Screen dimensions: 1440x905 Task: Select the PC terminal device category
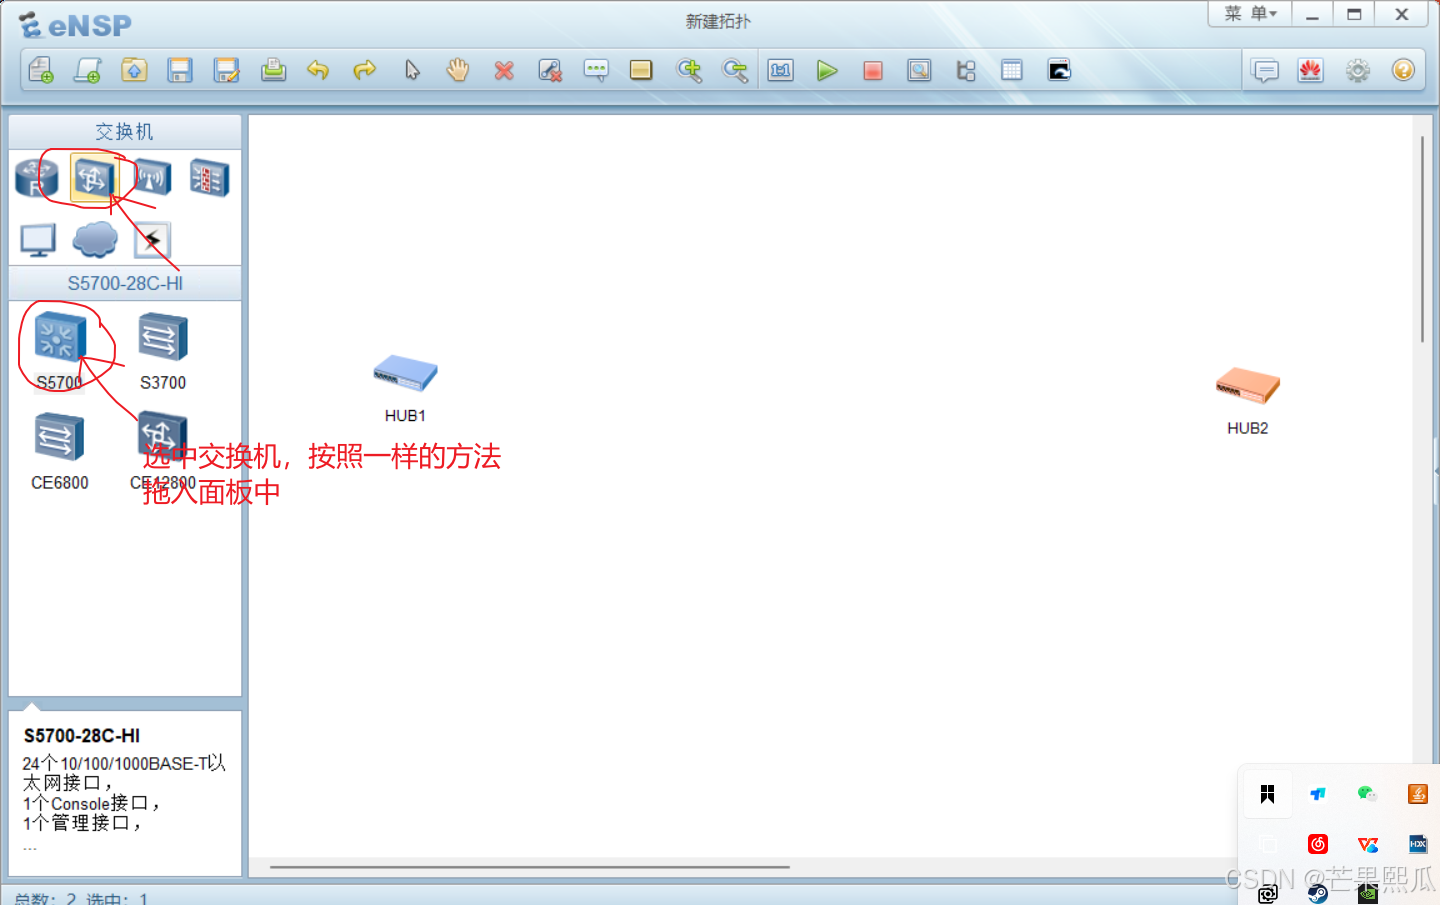click(38, 240)
